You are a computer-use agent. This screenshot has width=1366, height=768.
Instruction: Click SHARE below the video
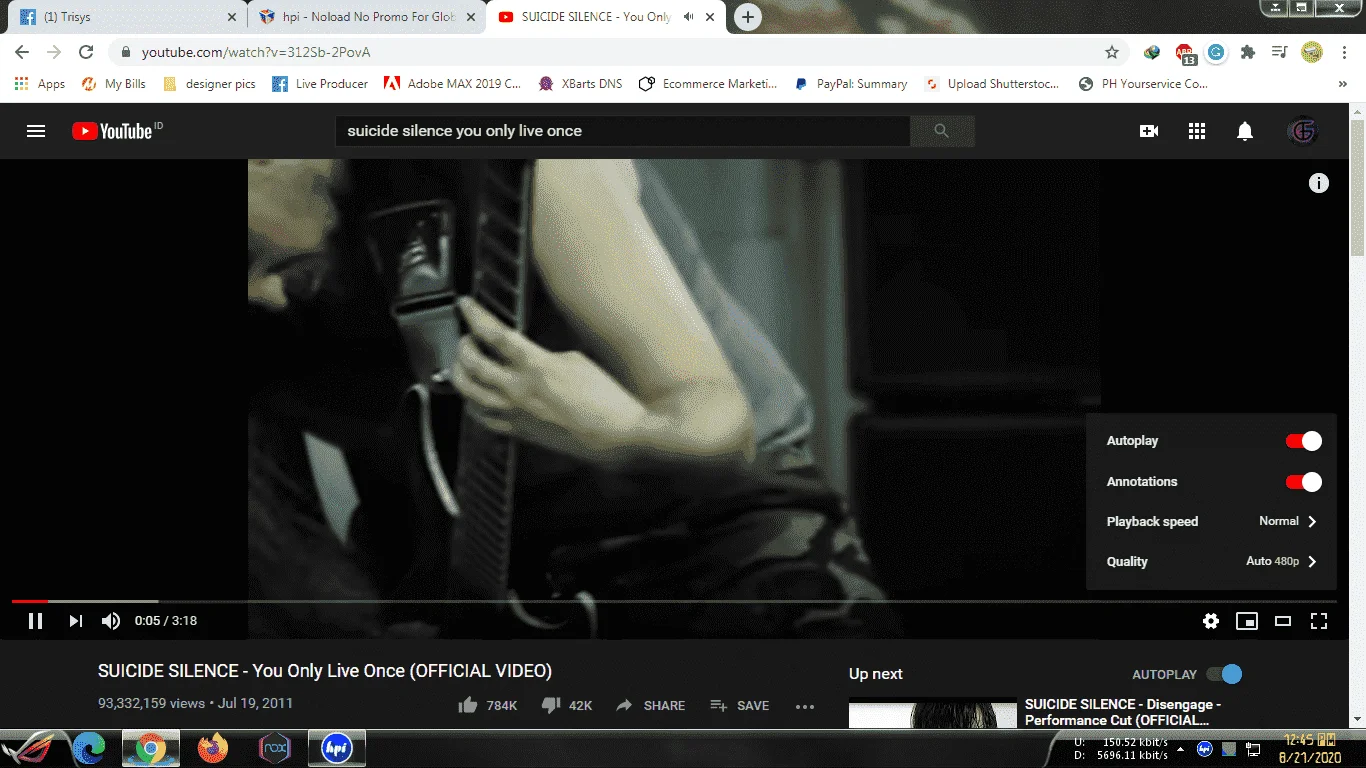click(650, 705)
